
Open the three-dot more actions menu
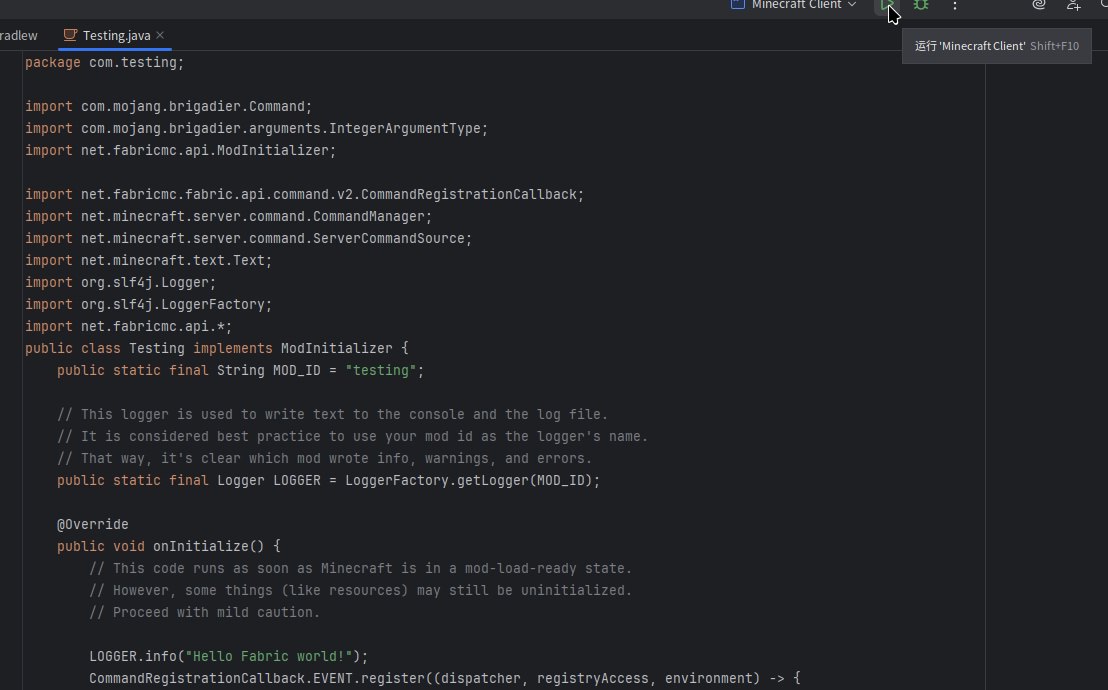pyautogui.click(x=955, y=6)
